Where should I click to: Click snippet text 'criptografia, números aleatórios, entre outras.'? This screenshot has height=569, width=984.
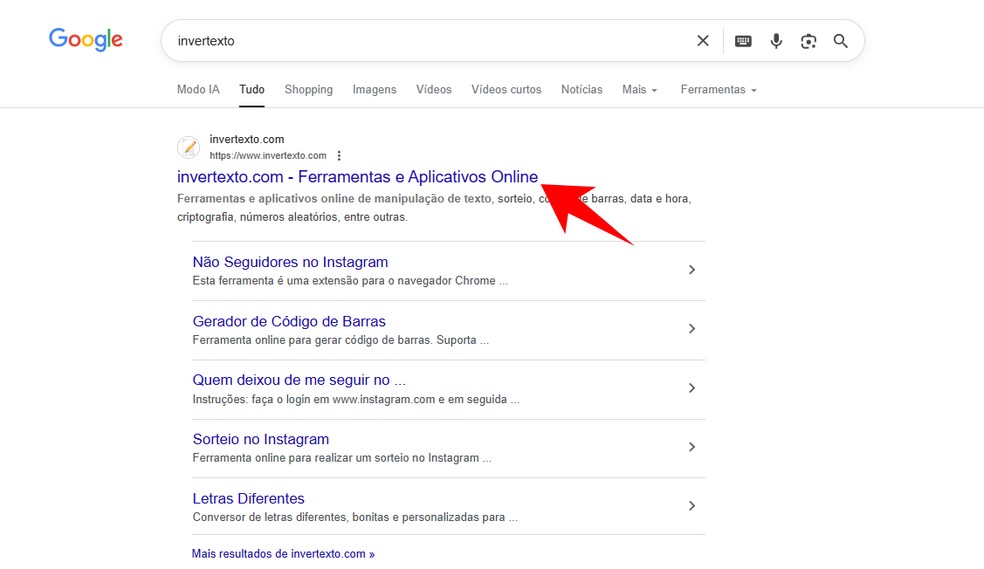tap(292, 217)
